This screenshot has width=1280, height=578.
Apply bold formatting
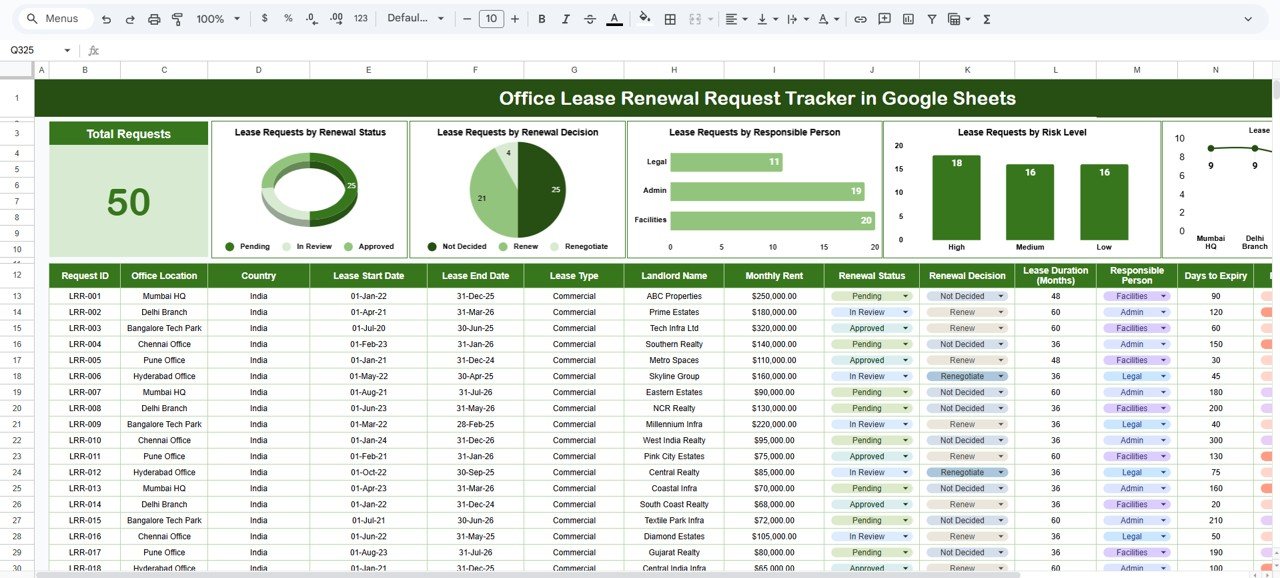(x=541, y=18)
